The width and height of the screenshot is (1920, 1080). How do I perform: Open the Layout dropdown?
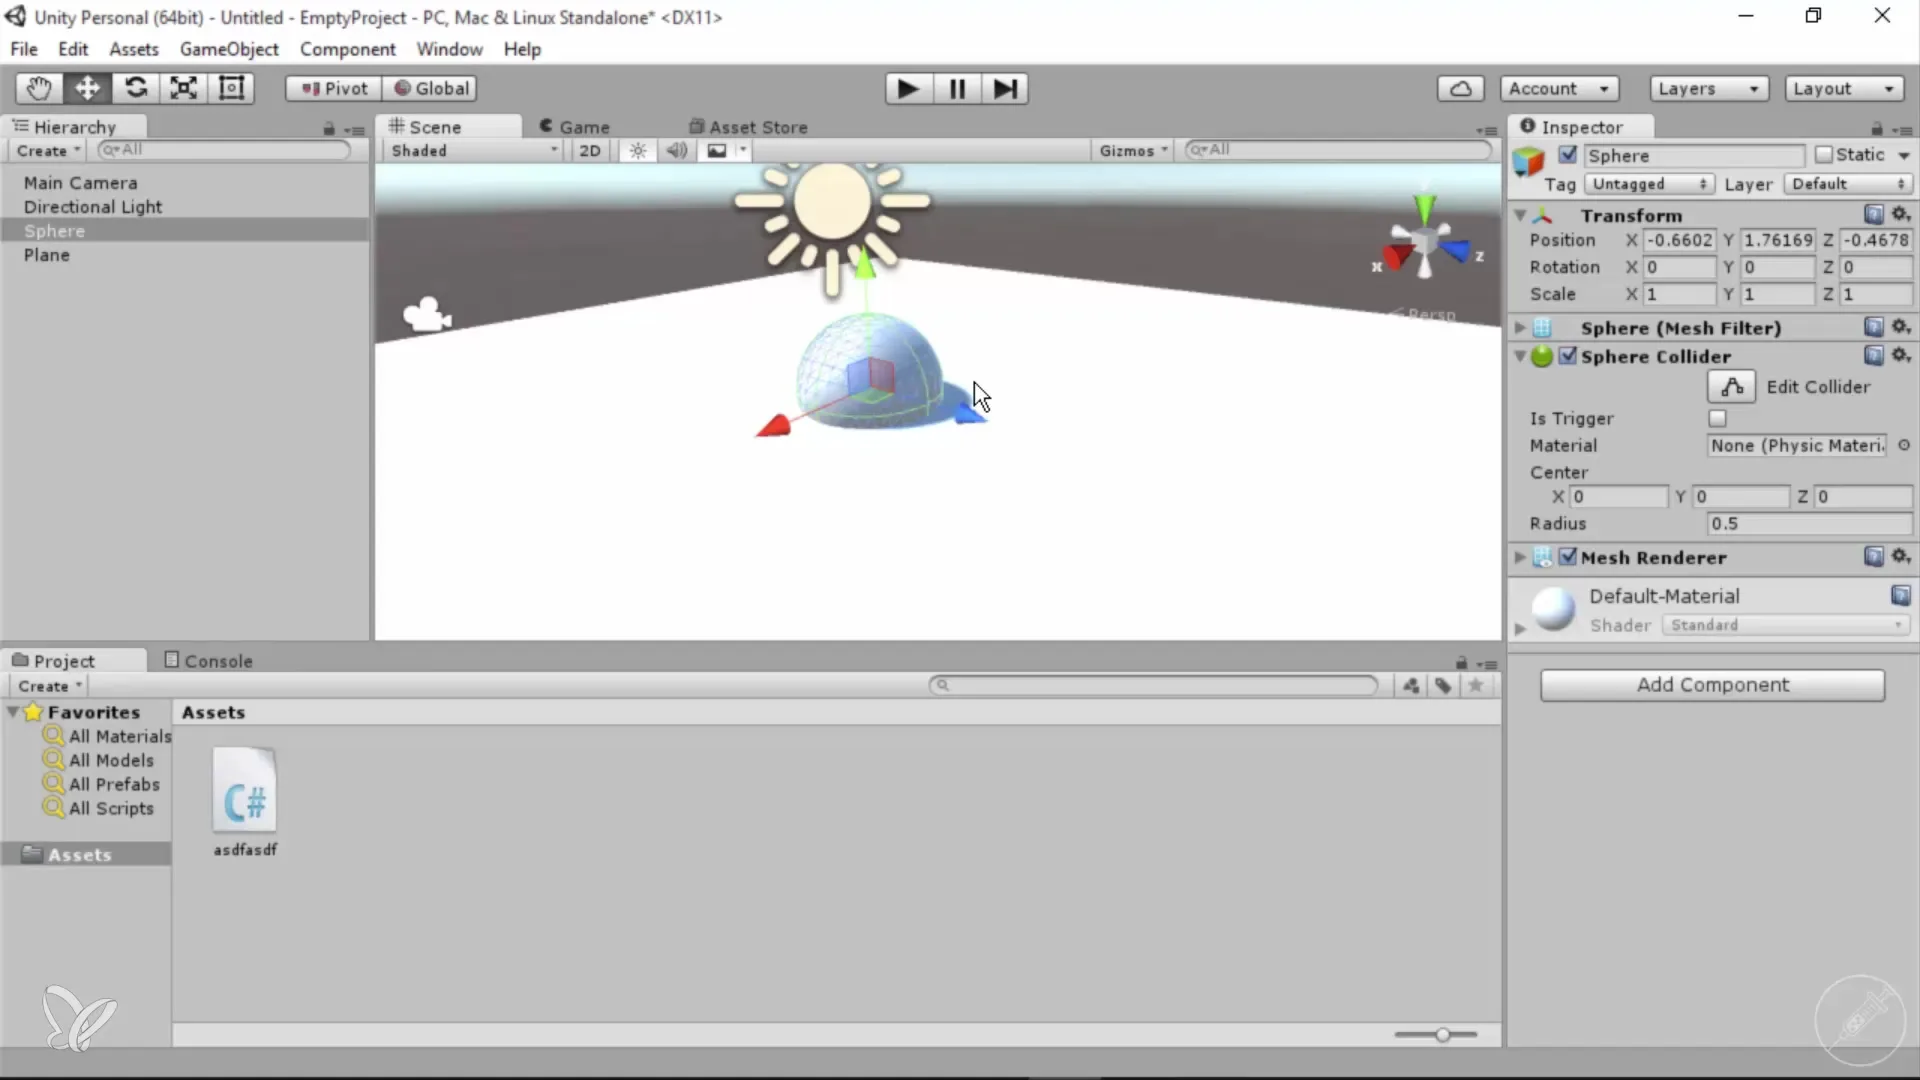pos(1844,88)
